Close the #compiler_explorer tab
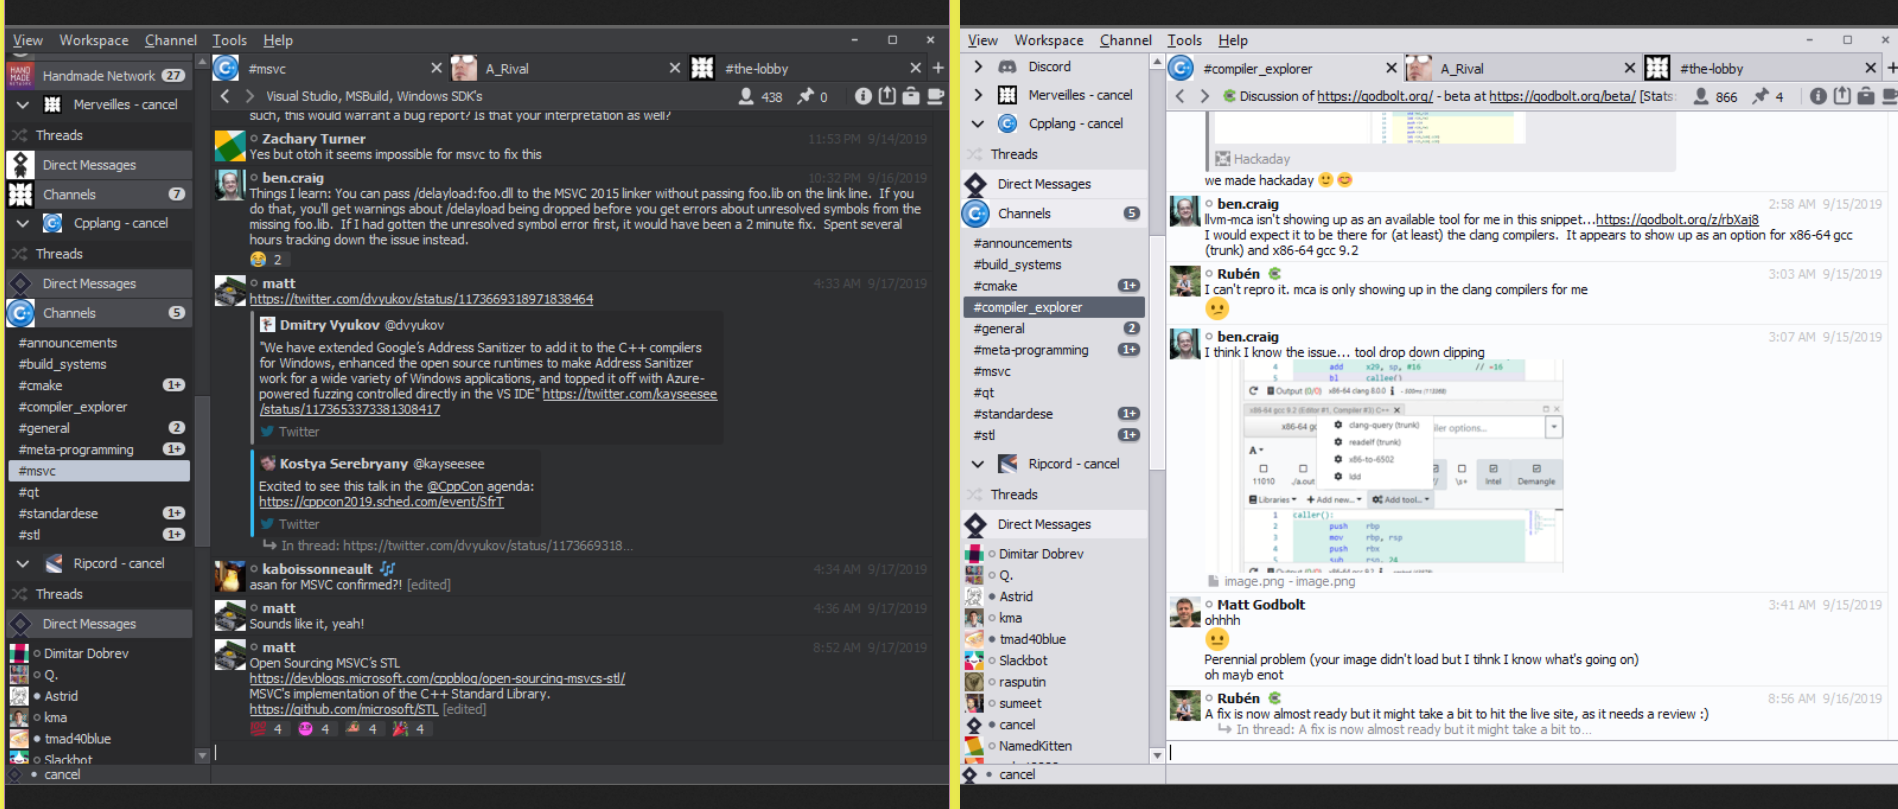 click(1391, 68)
